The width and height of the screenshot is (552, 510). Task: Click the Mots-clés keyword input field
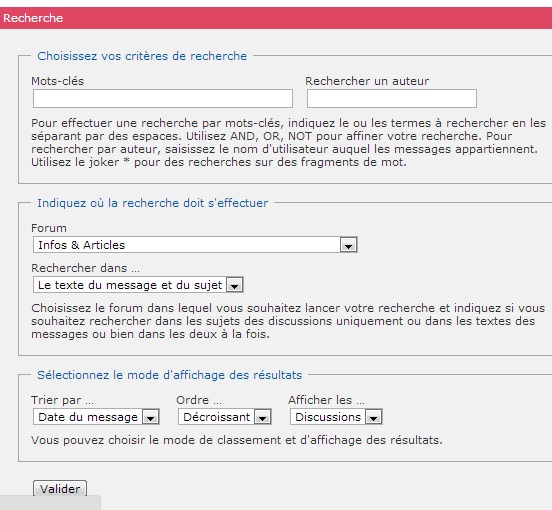163,99
